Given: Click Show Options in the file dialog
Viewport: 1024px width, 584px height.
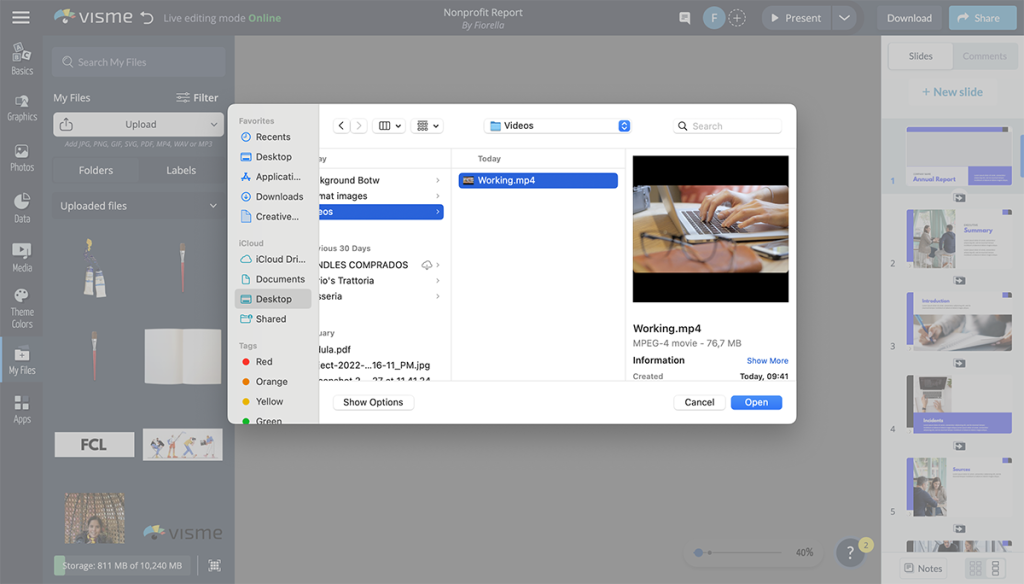Looking at the screenshot, I should click(x=373, y=401).
